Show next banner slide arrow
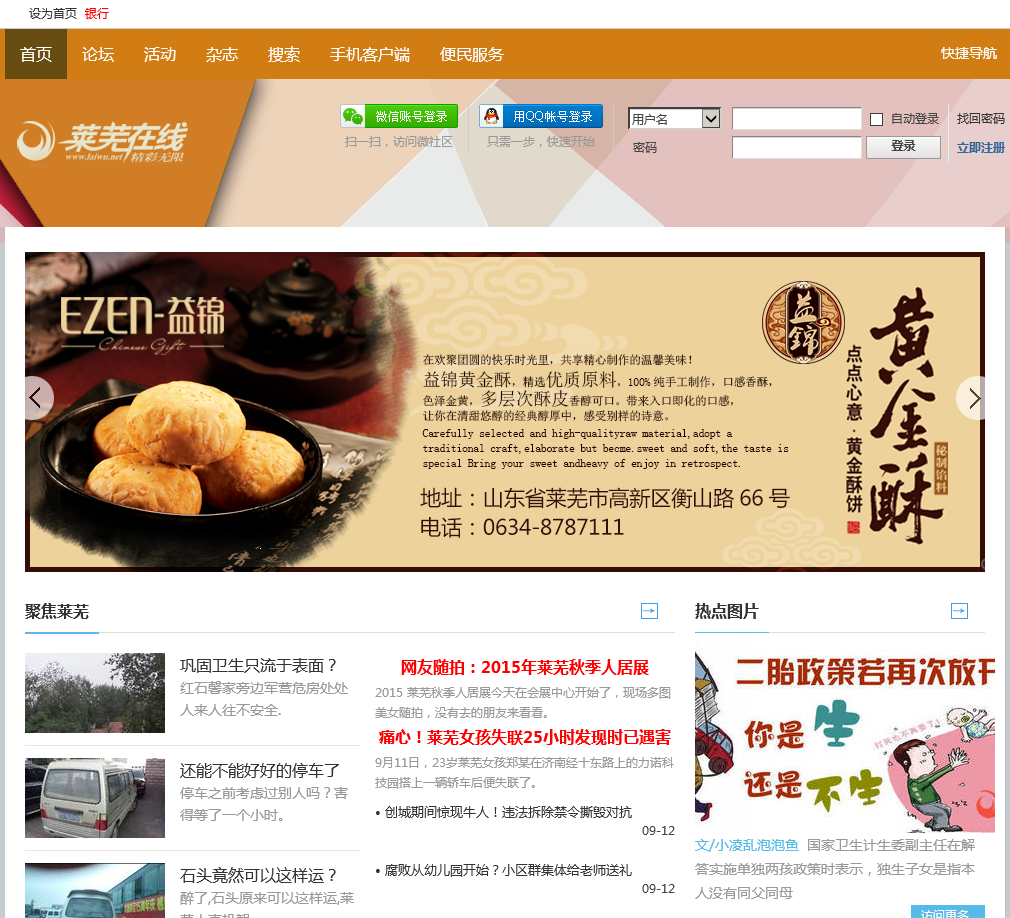Image resolution: width=1010 pixels, height=918 pixels. point(971,397)
